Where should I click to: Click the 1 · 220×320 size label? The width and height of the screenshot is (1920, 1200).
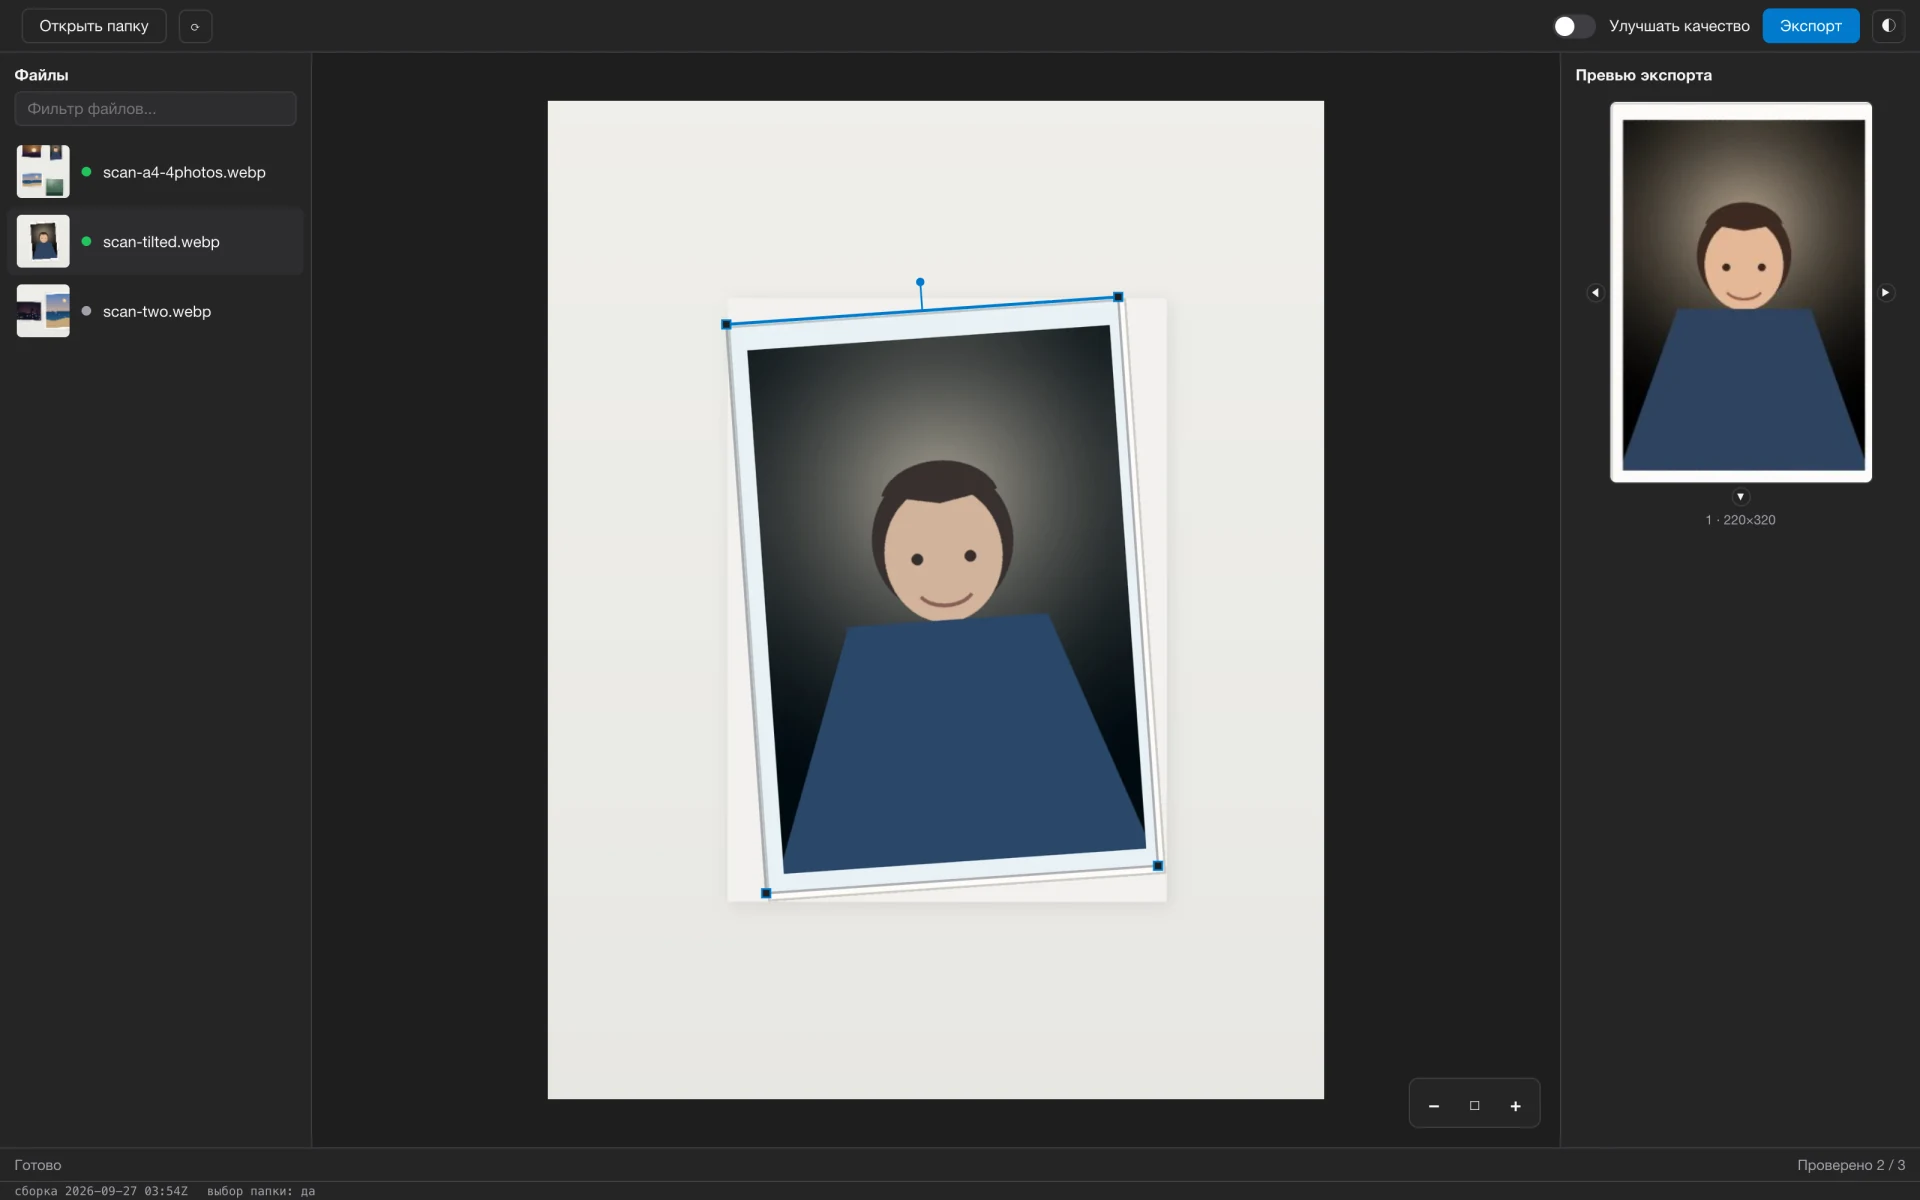(1741, 520)
